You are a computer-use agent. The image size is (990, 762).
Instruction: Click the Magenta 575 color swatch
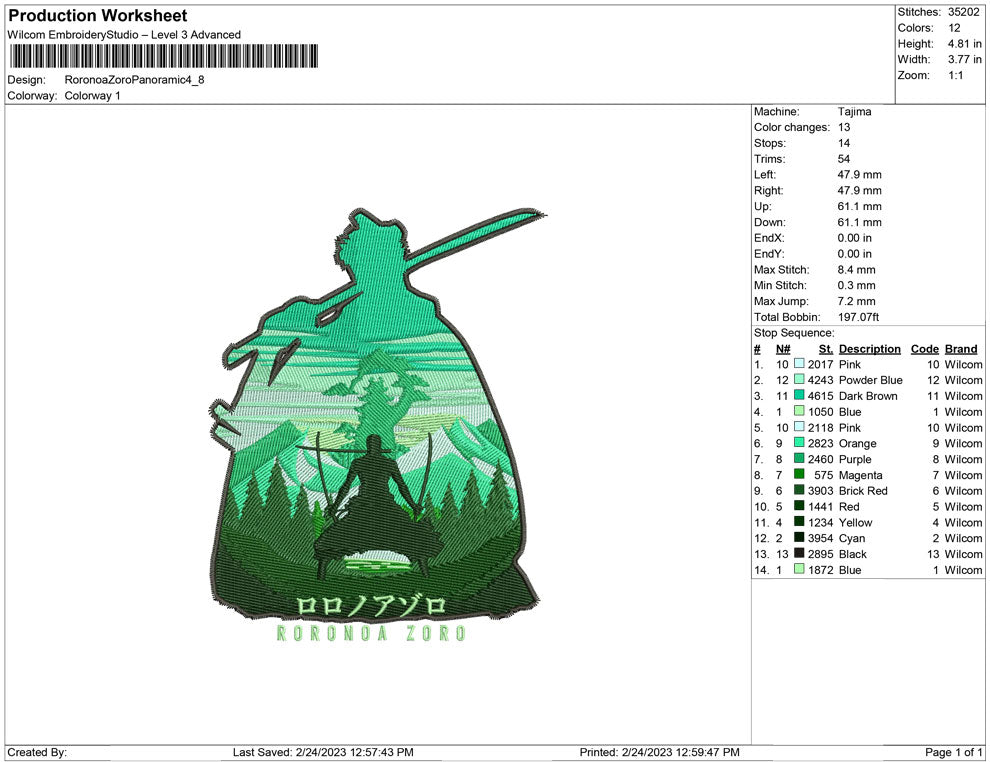pos(799,474)
